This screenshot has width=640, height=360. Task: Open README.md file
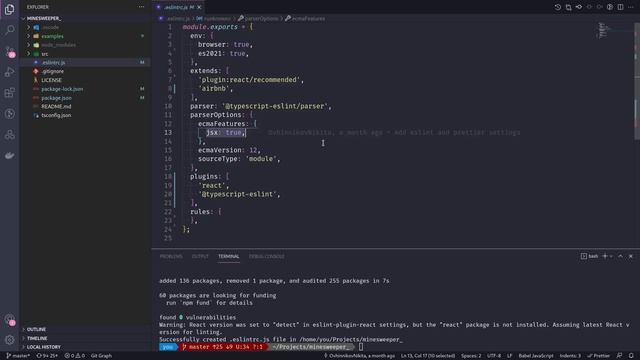click(x=56, y=107)
